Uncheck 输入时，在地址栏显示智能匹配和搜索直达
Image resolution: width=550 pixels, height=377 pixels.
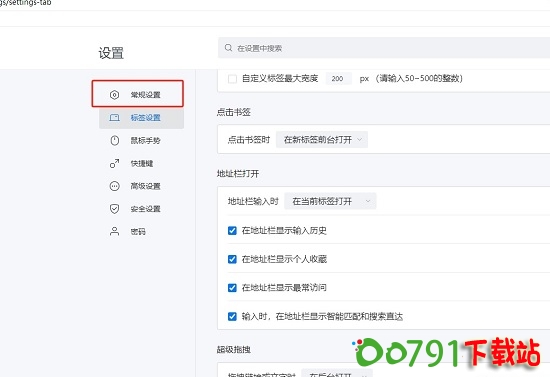pyautogui.click(x=232, y=317)
